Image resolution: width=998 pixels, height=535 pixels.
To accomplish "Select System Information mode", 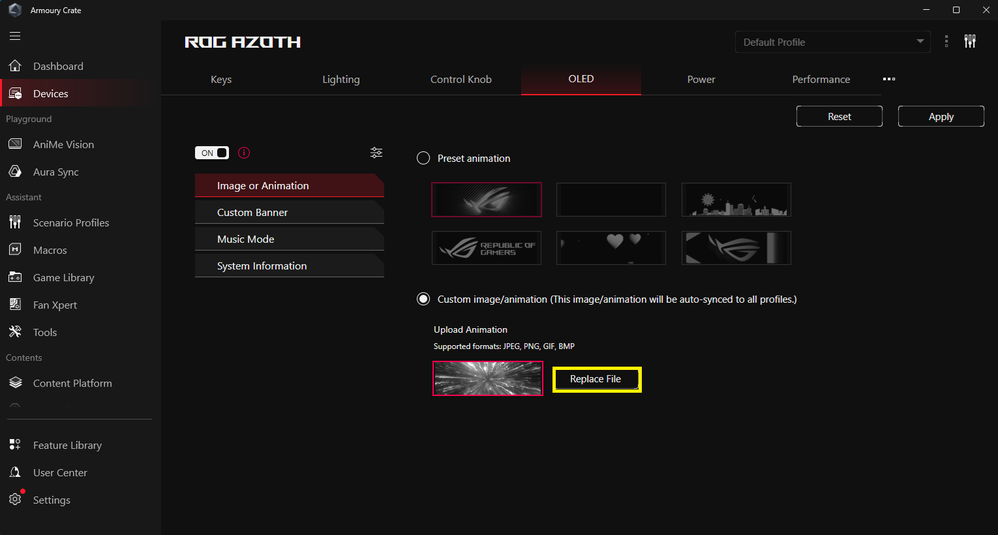I will coord(290,265).
